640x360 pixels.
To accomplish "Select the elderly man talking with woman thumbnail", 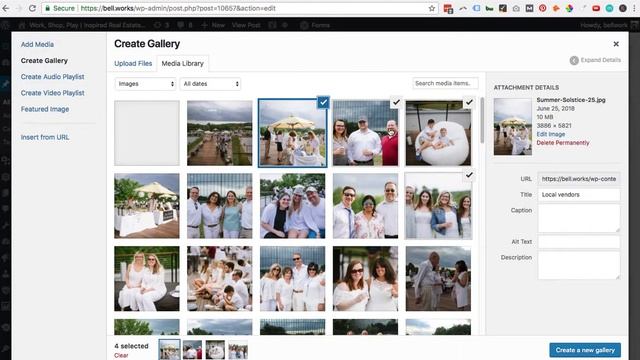I will [x=438, y=278].
